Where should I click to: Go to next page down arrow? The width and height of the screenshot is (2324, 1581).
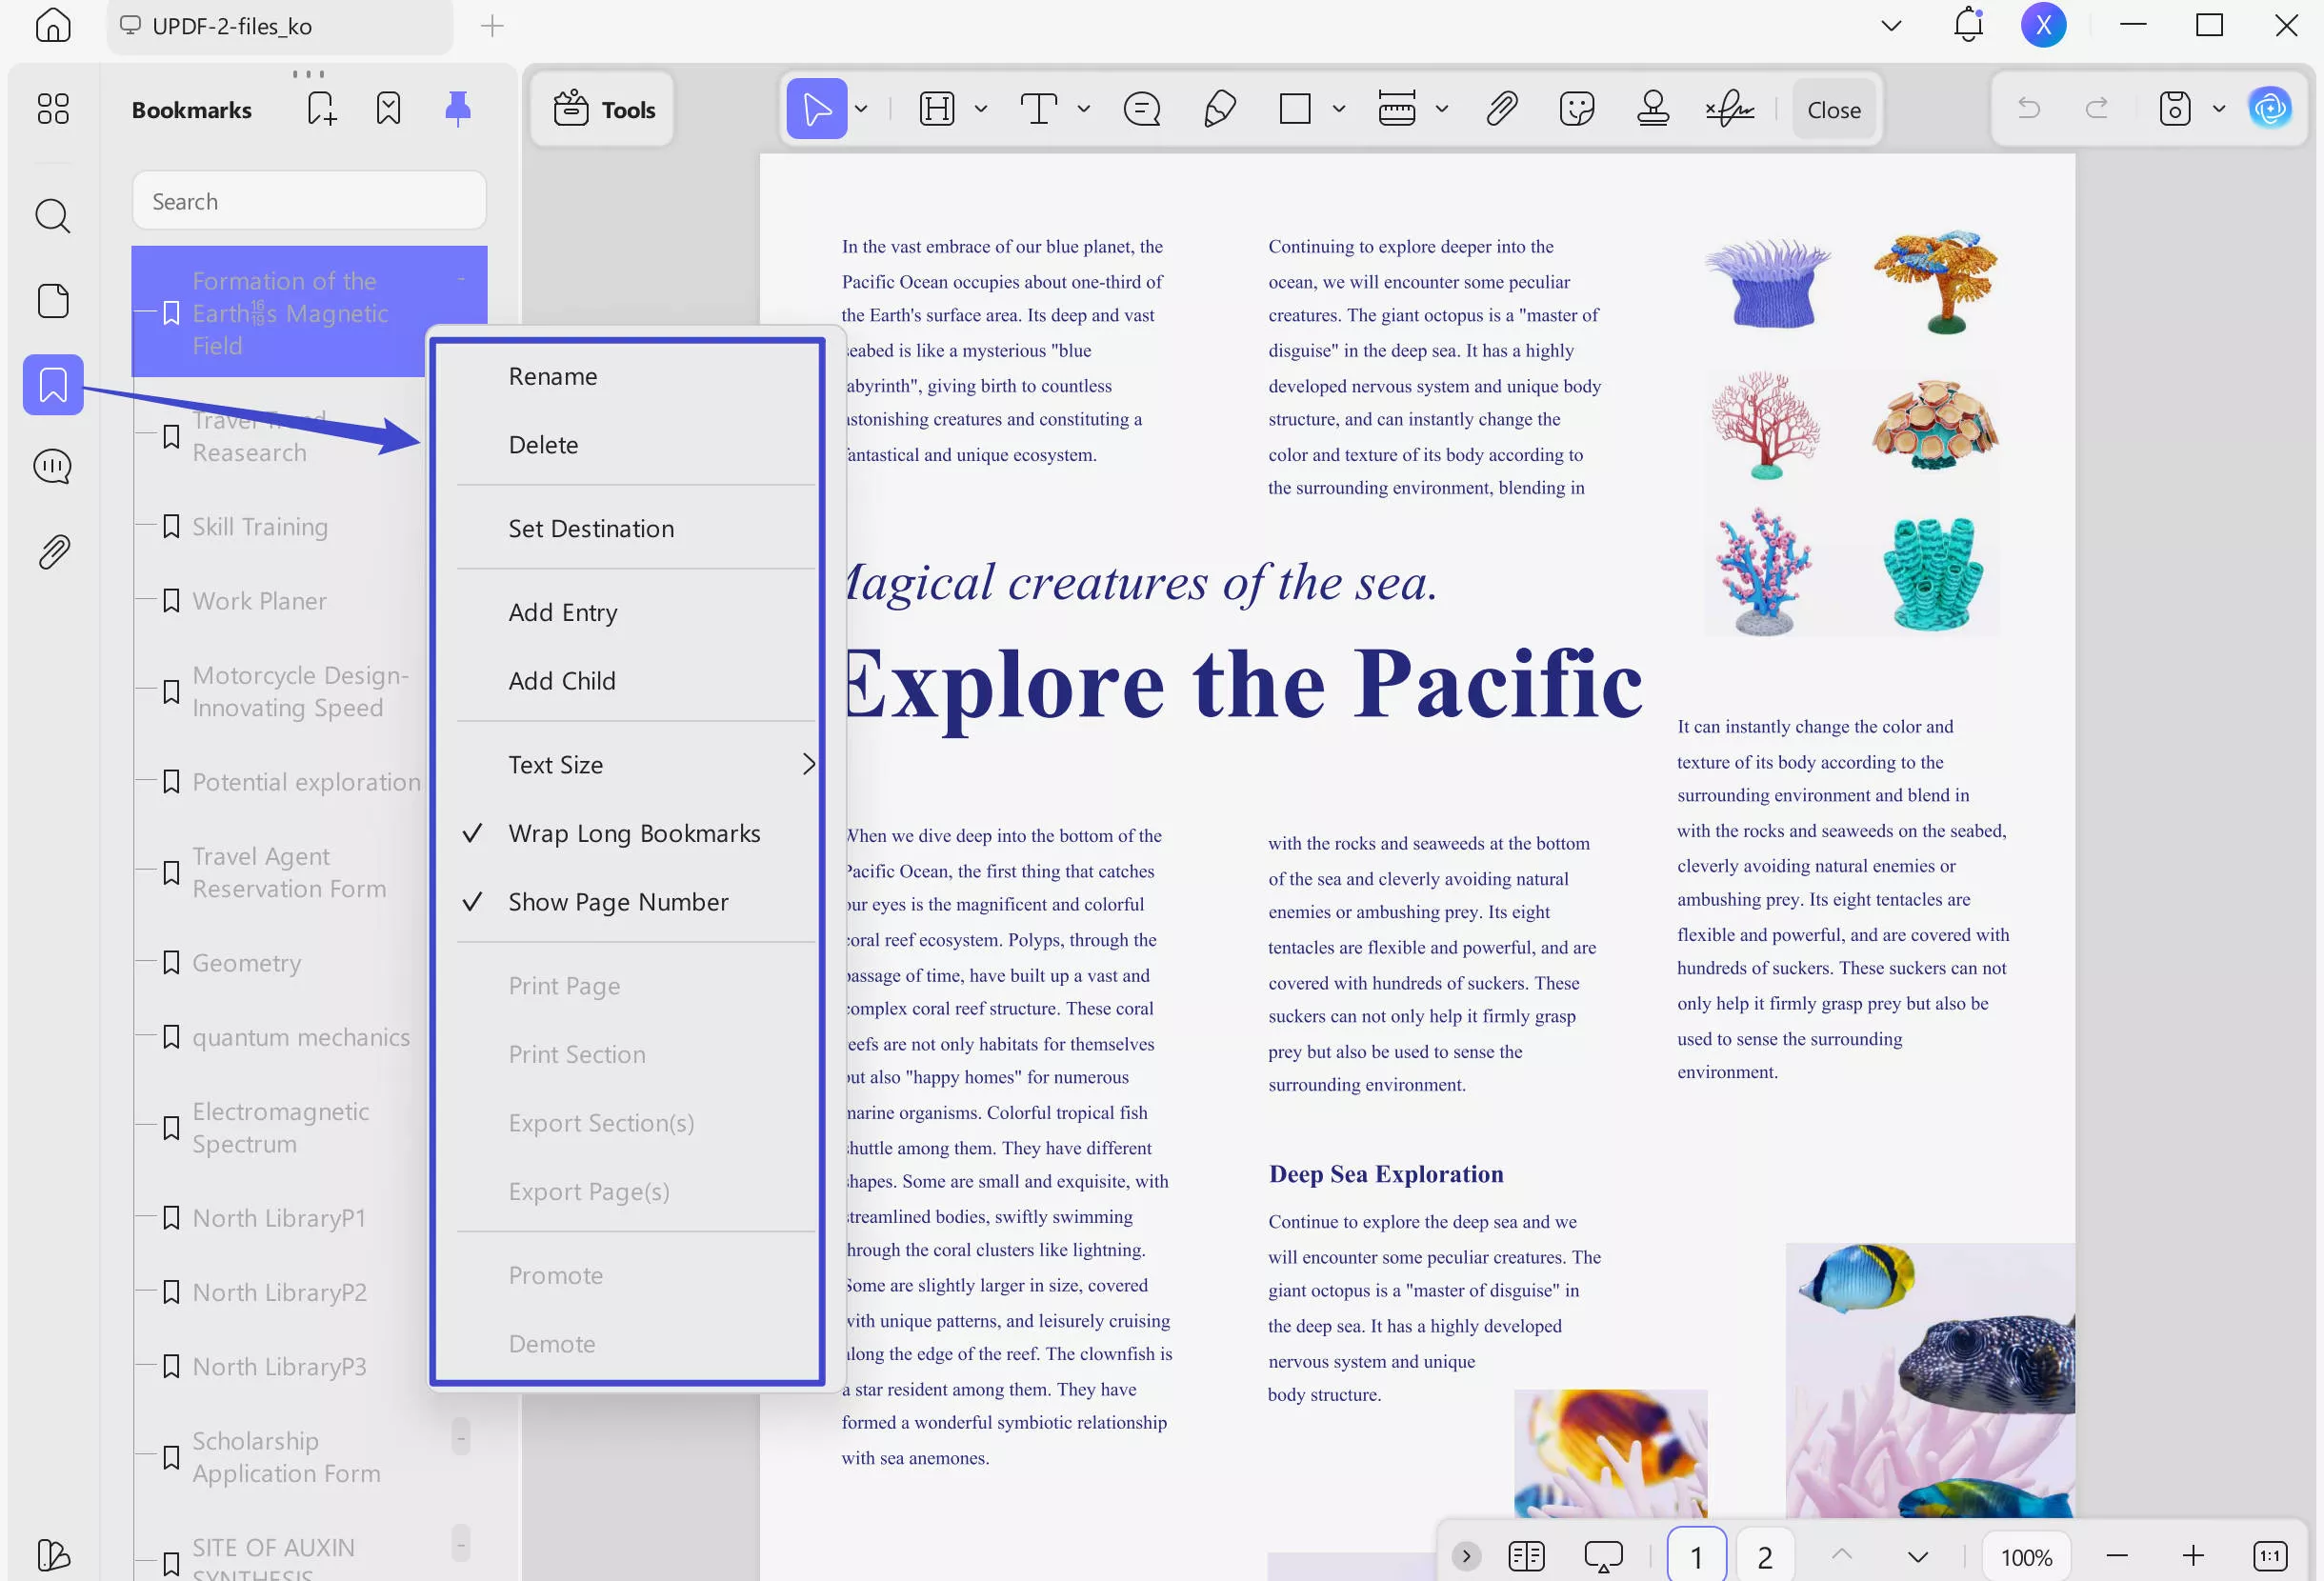(x=1916, y=1556)
